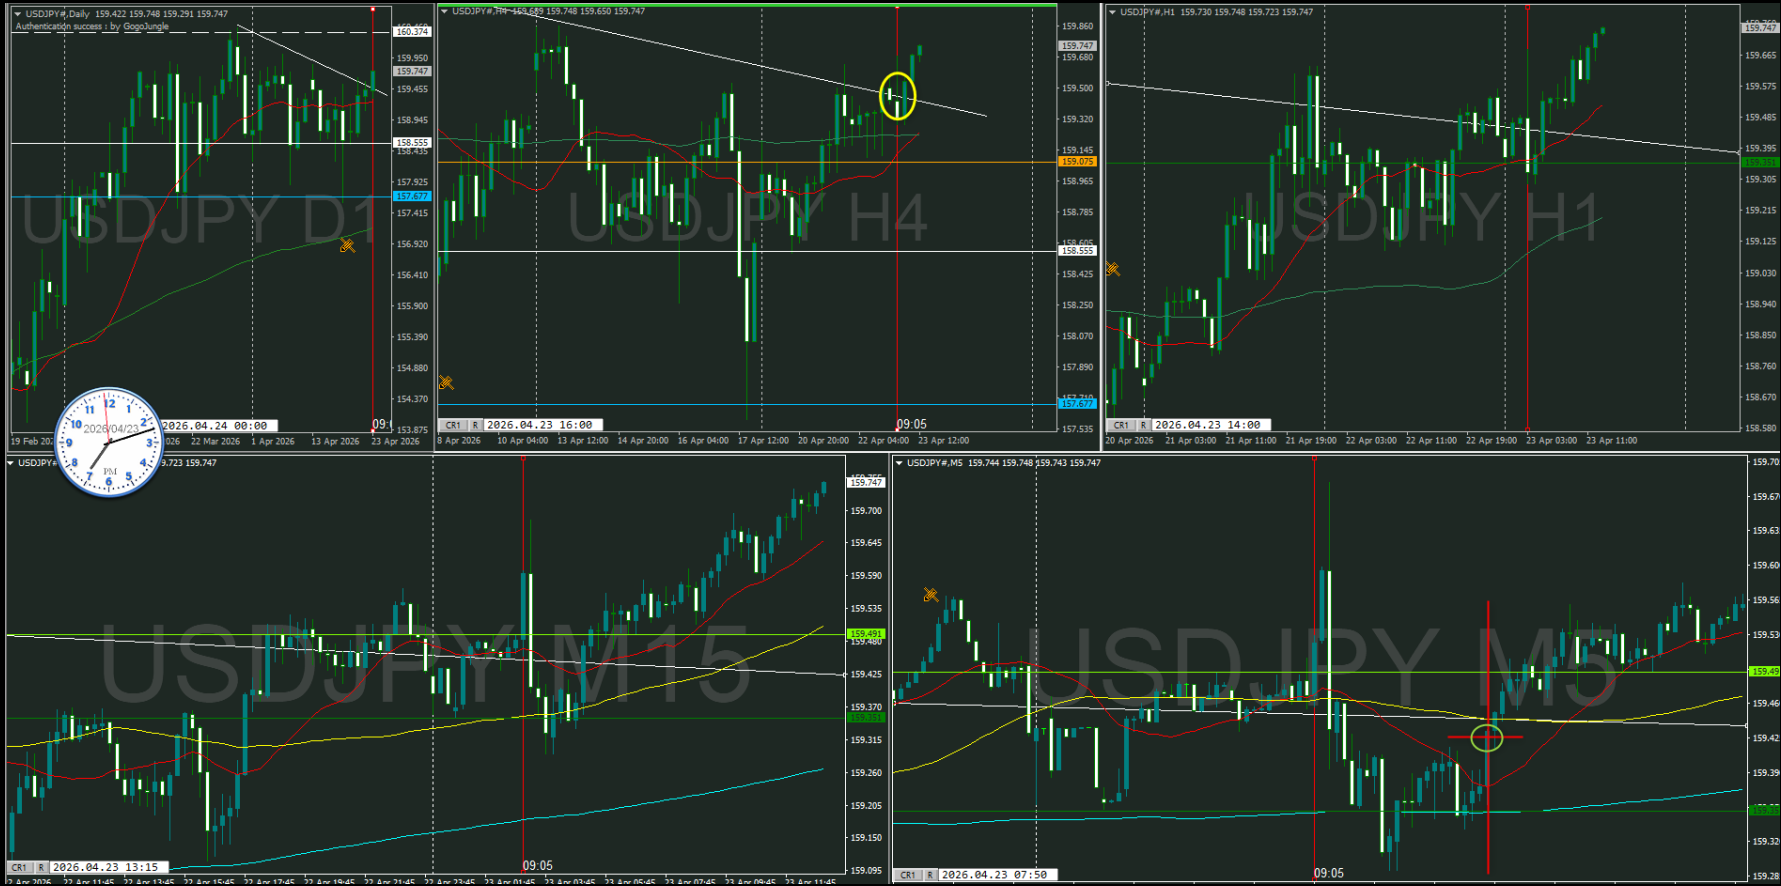Screen dimensions: 1781x886
Task: Expand the USDJPY M5 chart title arrow
Action: point(899,463)
